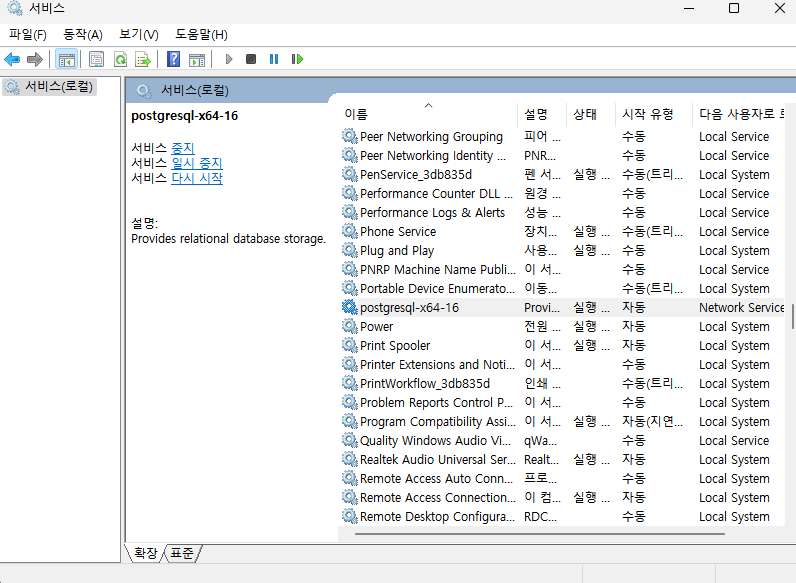Select Remote Access Connection Manager row

(x=563, y=497)
